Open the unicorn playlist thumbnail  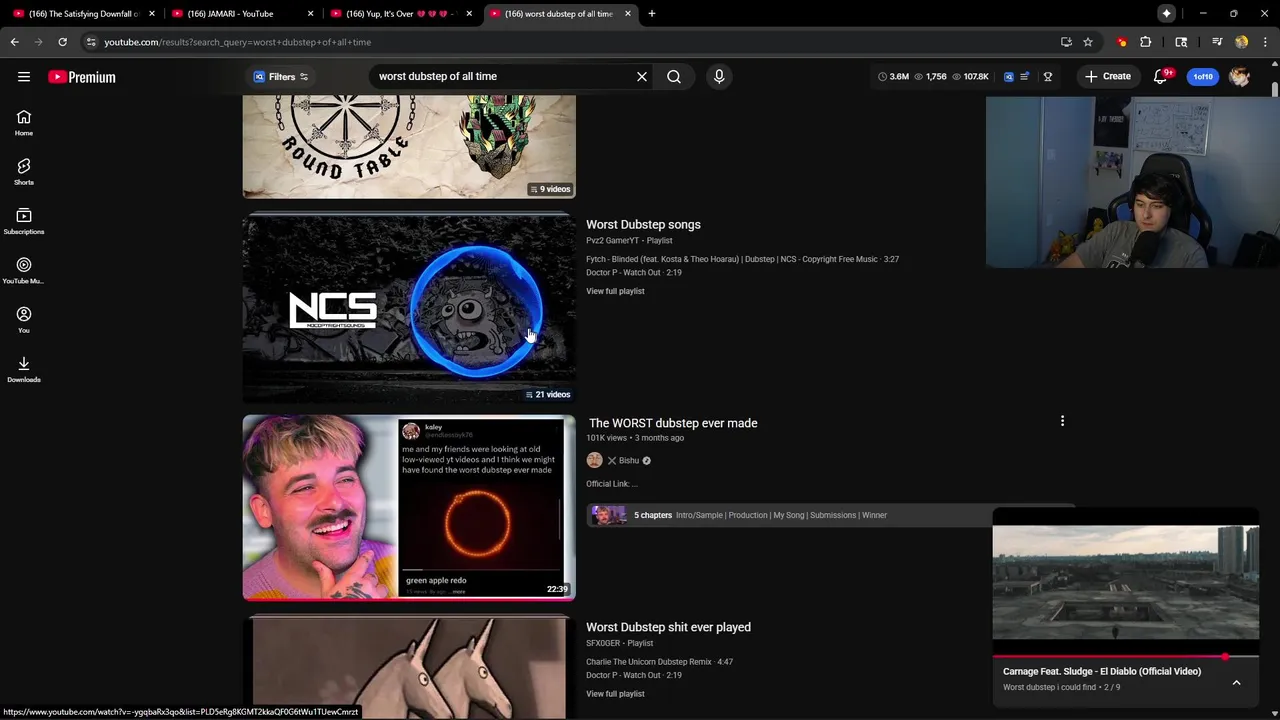[x=409, y=668]
